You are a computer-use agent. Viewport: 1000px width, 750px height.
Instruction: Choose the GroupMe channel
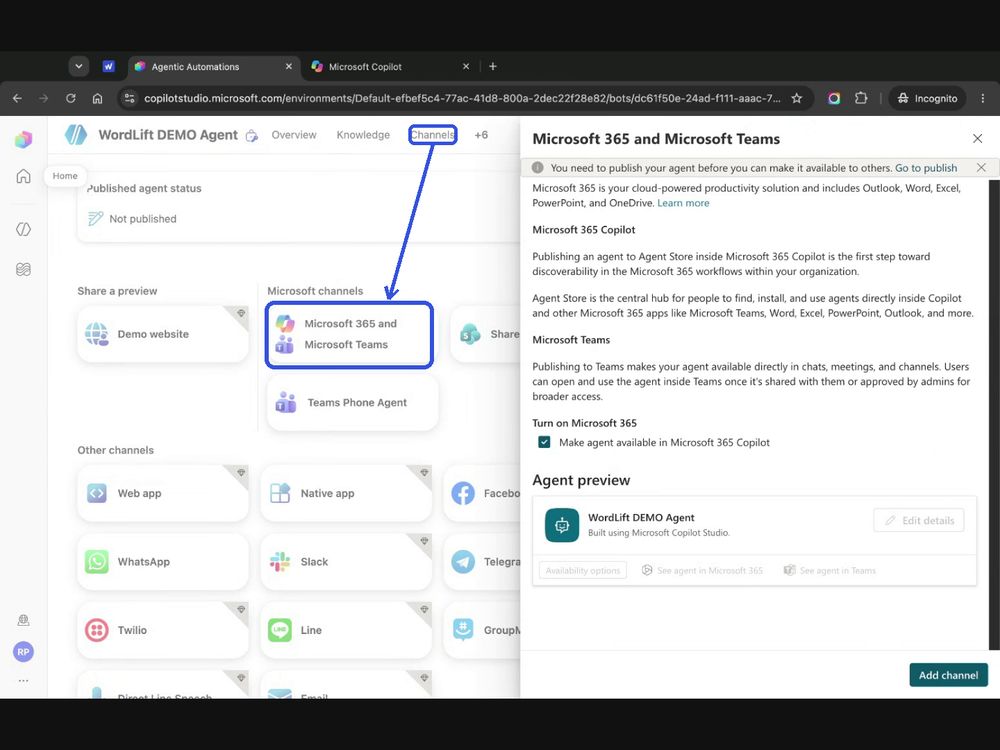coord(483,630)
